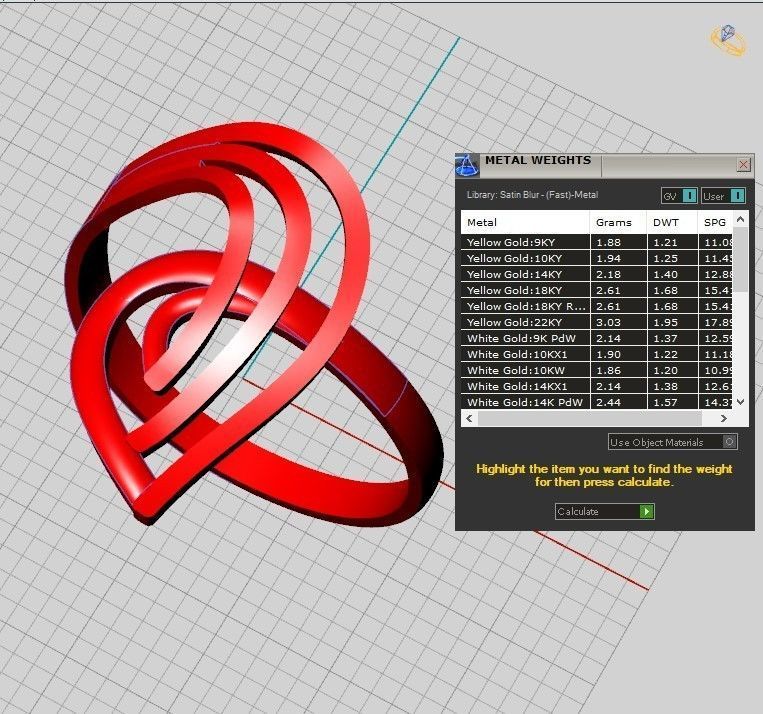Image resolution: width=763 pixels, height=714 pixels.
Task: Click the 3.03 grams value
Action: (608, 322)
